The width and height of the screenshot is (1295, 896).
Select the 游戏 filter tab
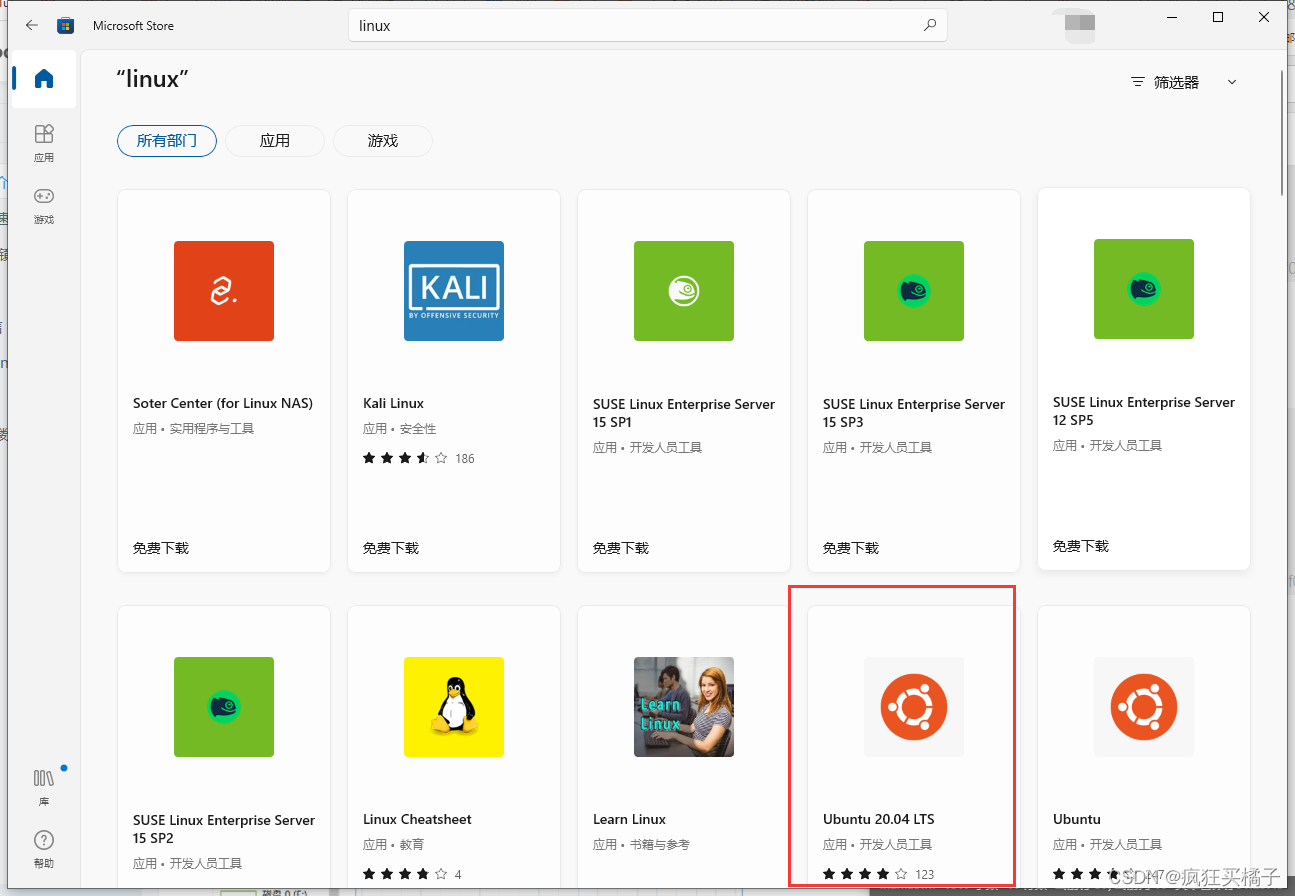pyautogui.click(x=383, y=141)
